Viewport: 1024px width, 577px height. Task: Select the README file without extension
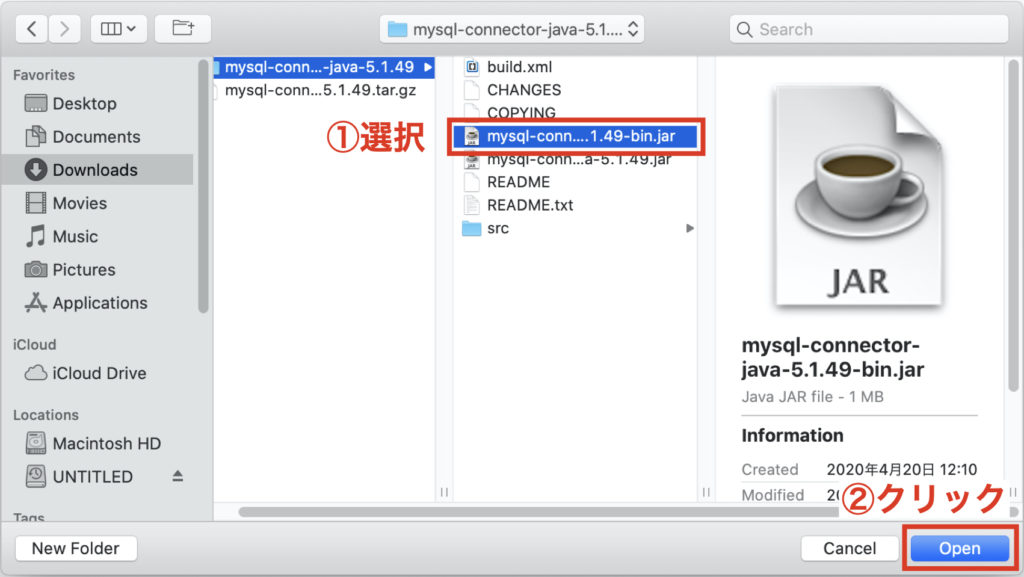(x=575, y=182)
